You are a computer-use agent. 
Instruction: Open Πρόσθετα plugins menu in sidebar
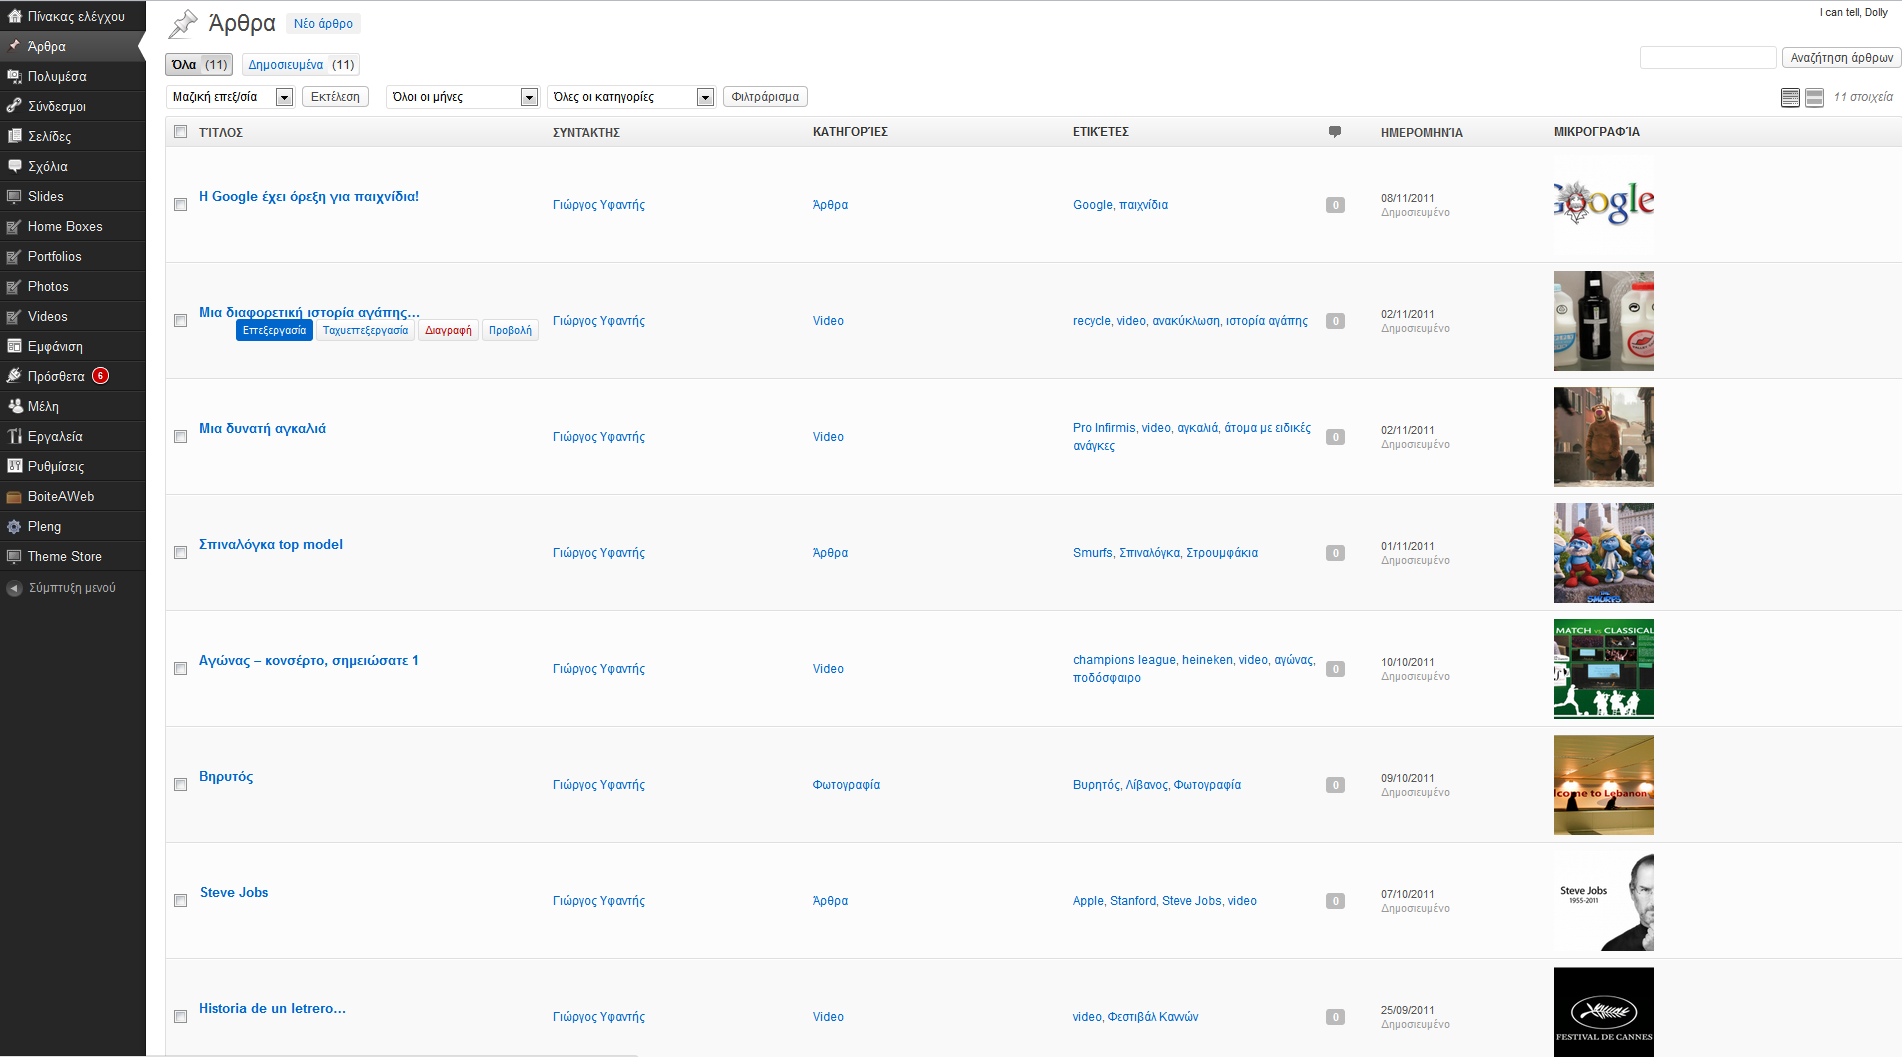tap(56, 376)
